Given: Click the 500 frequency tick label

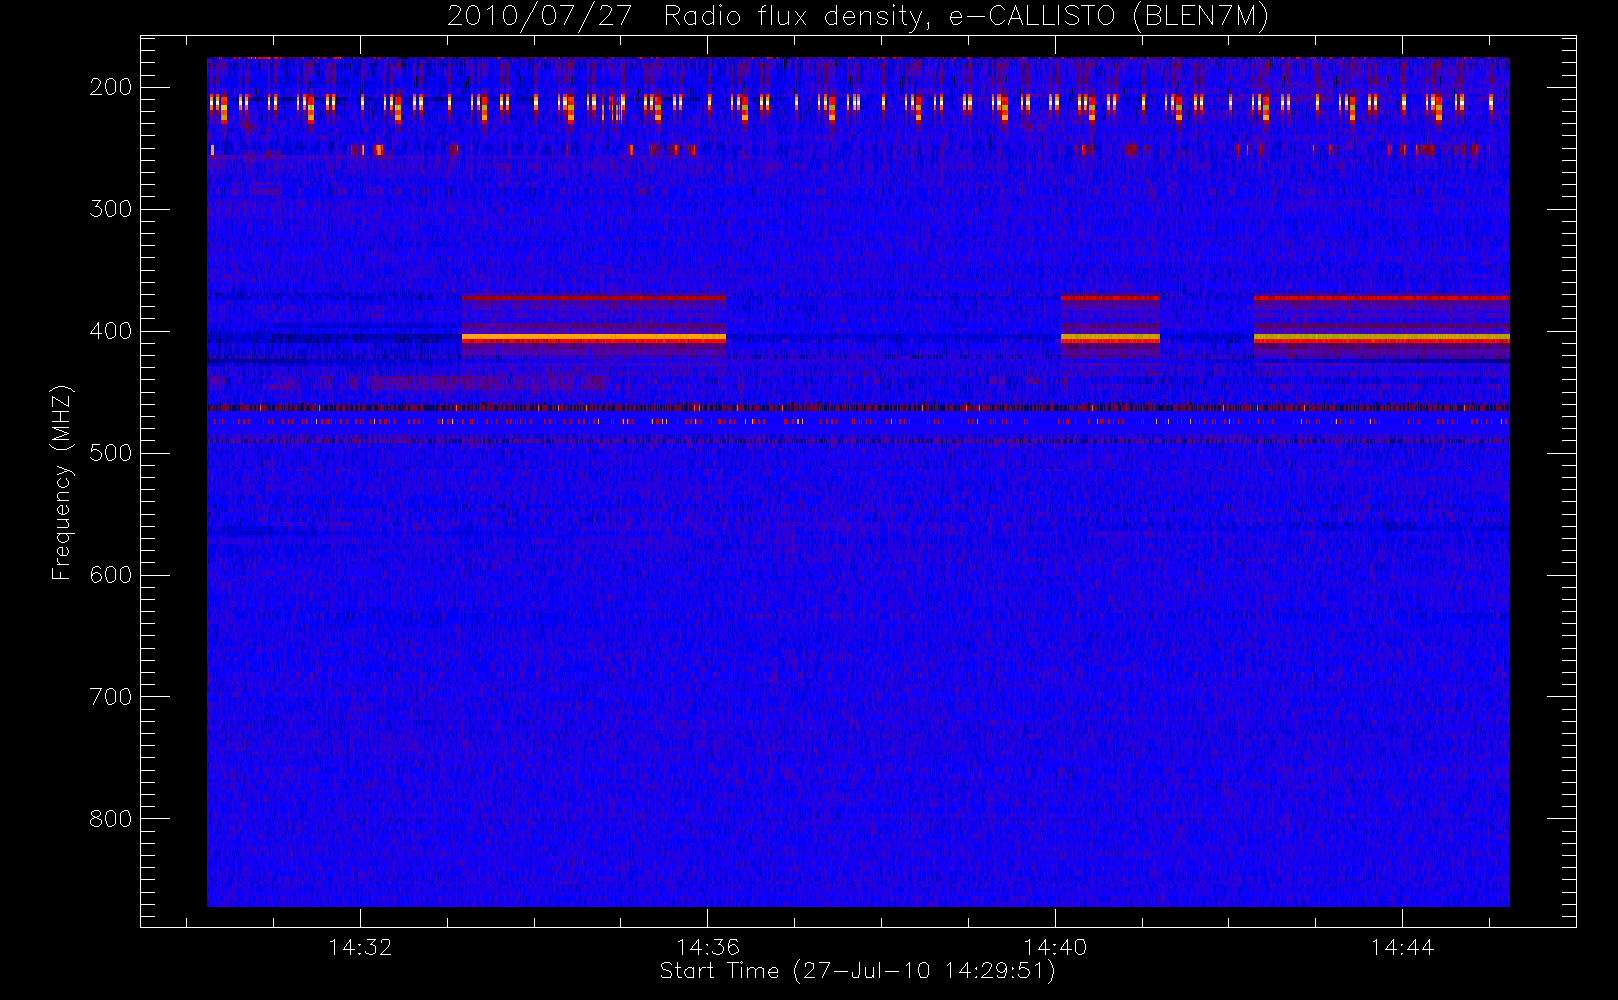Looking at the screenshot, I should tap(111, 453).
